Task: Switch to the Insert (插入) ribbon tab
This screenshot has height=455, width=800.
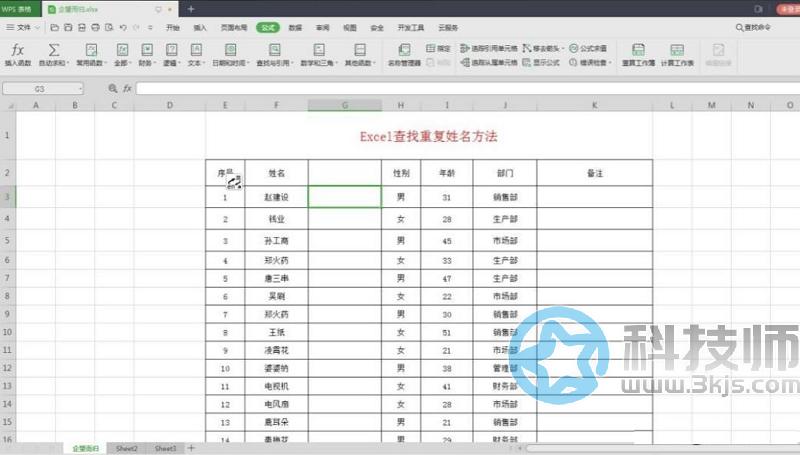Action: (200, 28)
